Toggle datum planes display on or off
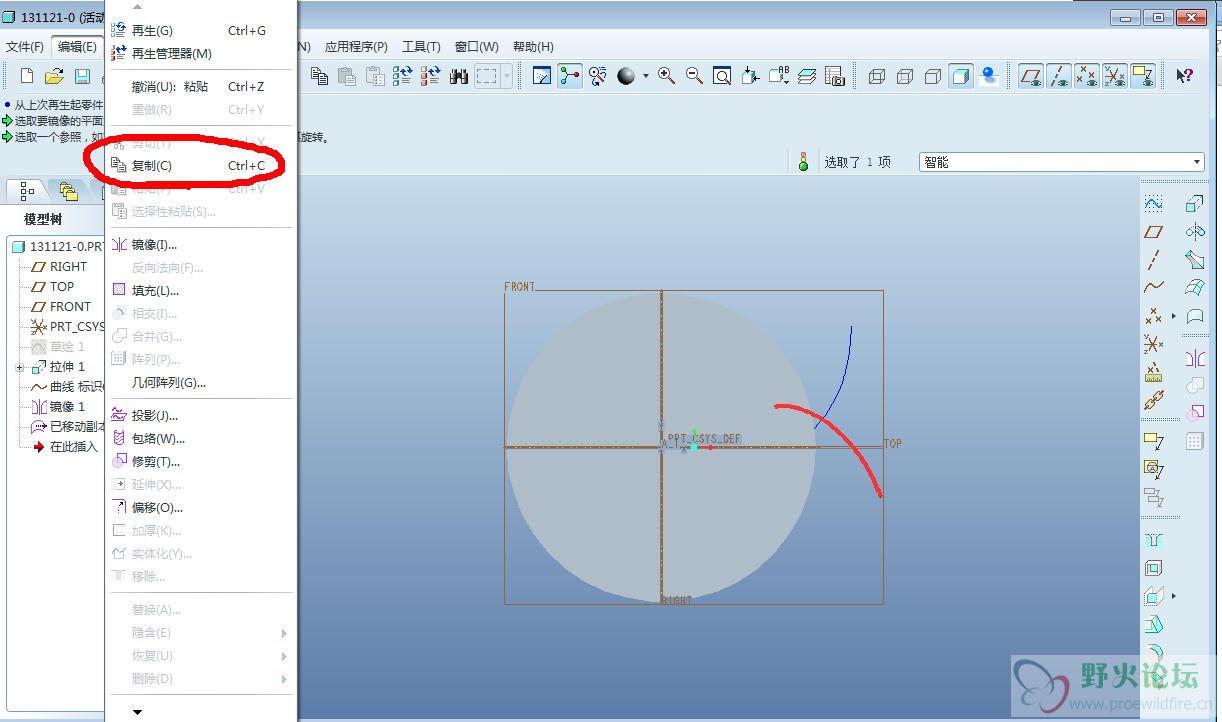 click(1031, 76)
